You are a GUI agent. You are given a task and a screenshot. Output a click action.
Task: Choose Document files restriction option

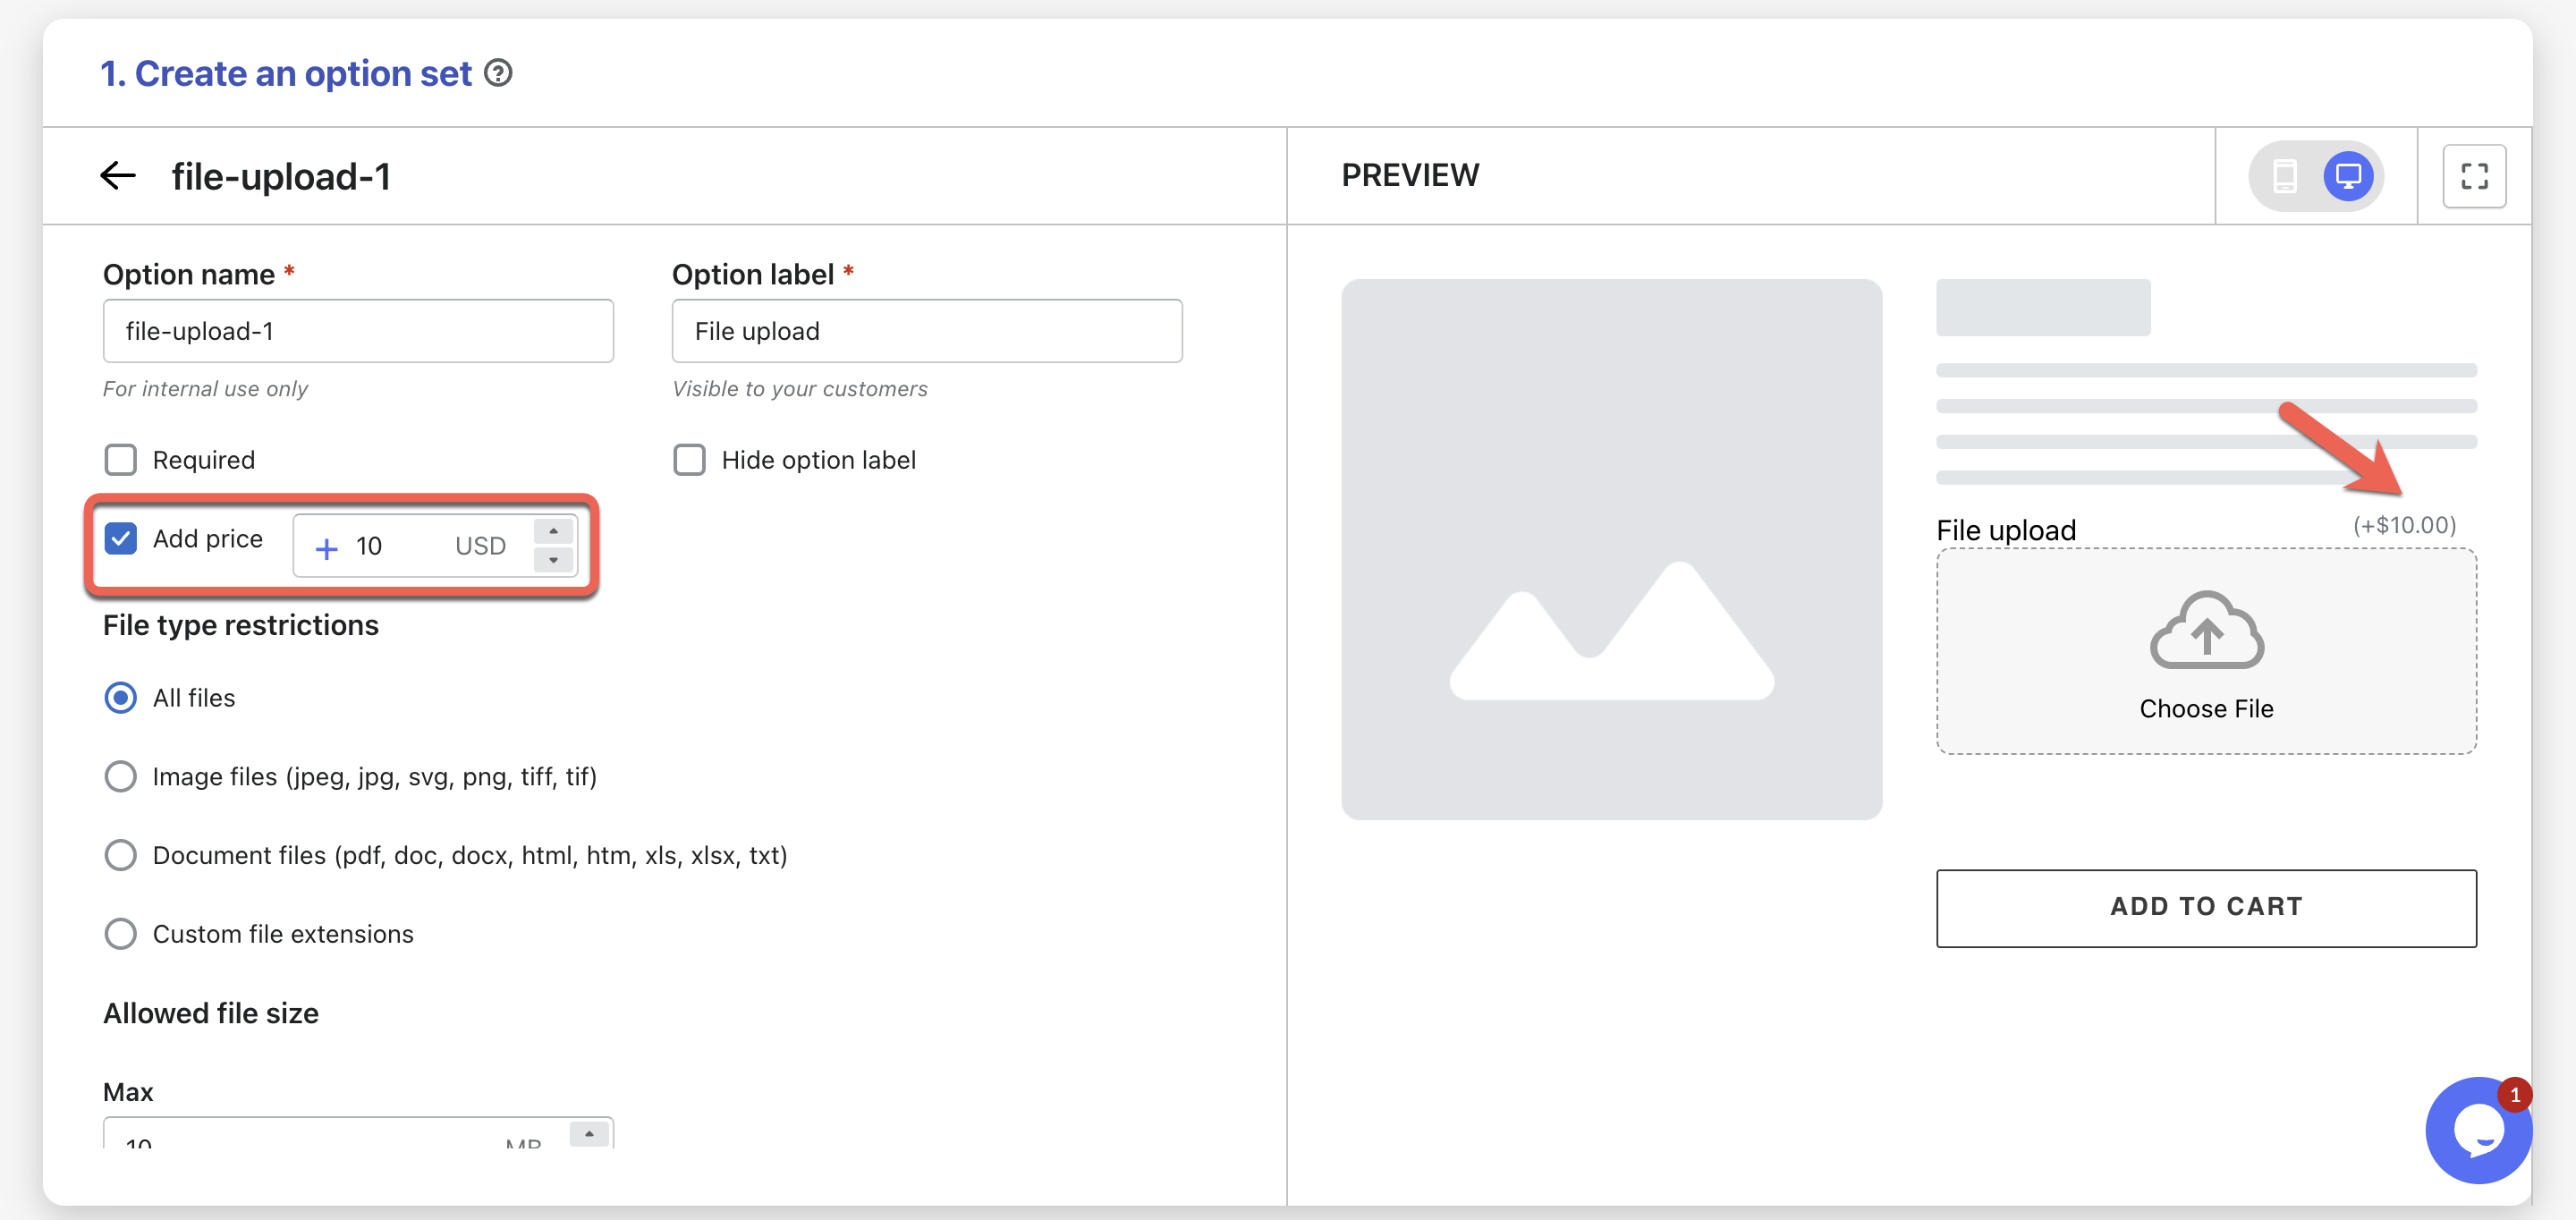pos(121,855)
